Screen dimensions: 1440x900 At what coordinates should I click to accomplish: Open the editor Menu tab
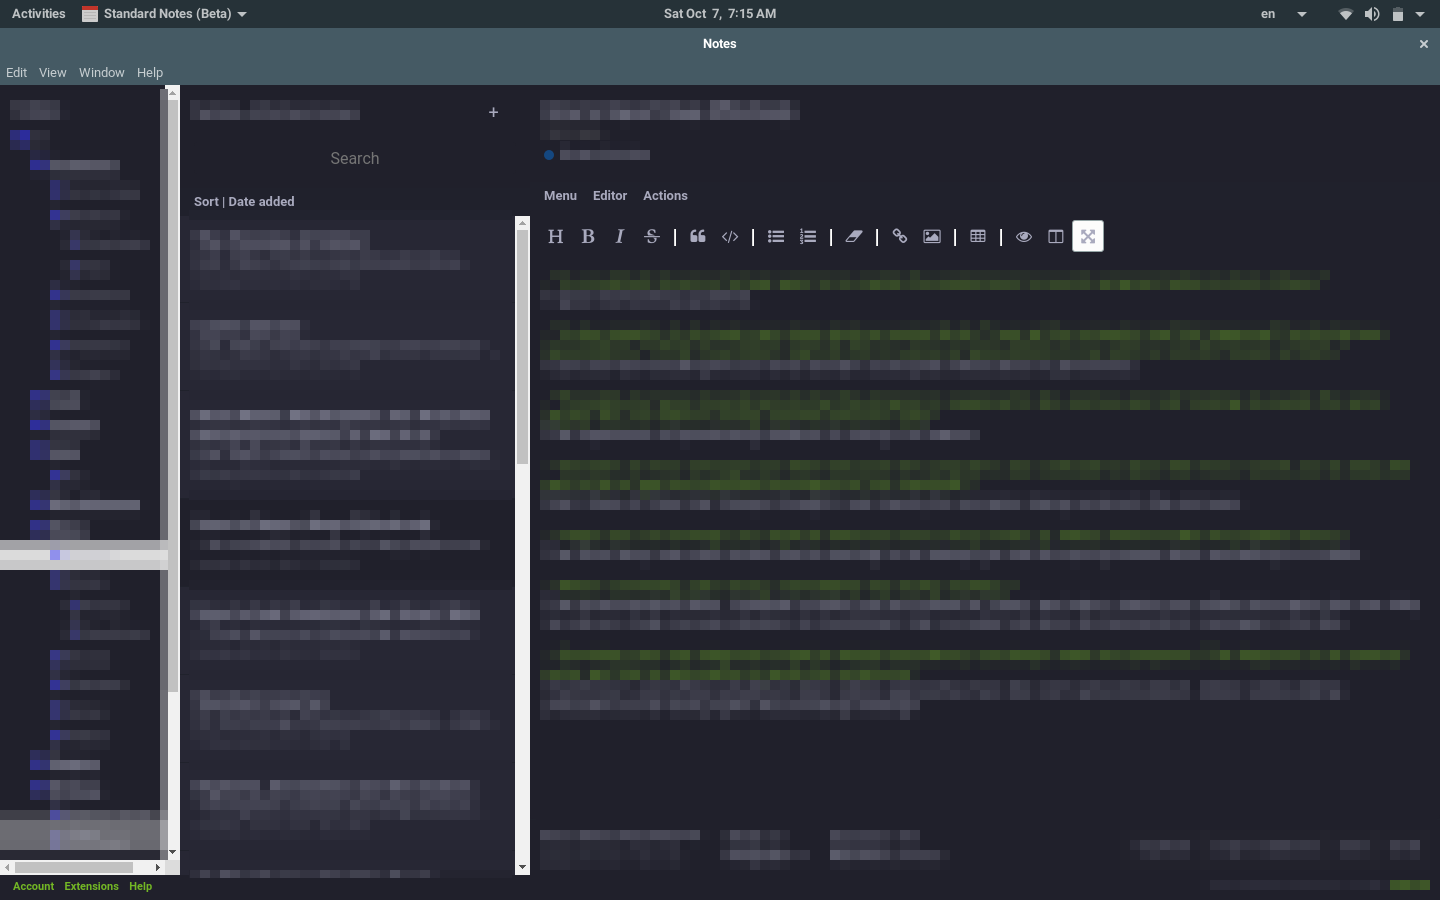(x=560, y=196)
